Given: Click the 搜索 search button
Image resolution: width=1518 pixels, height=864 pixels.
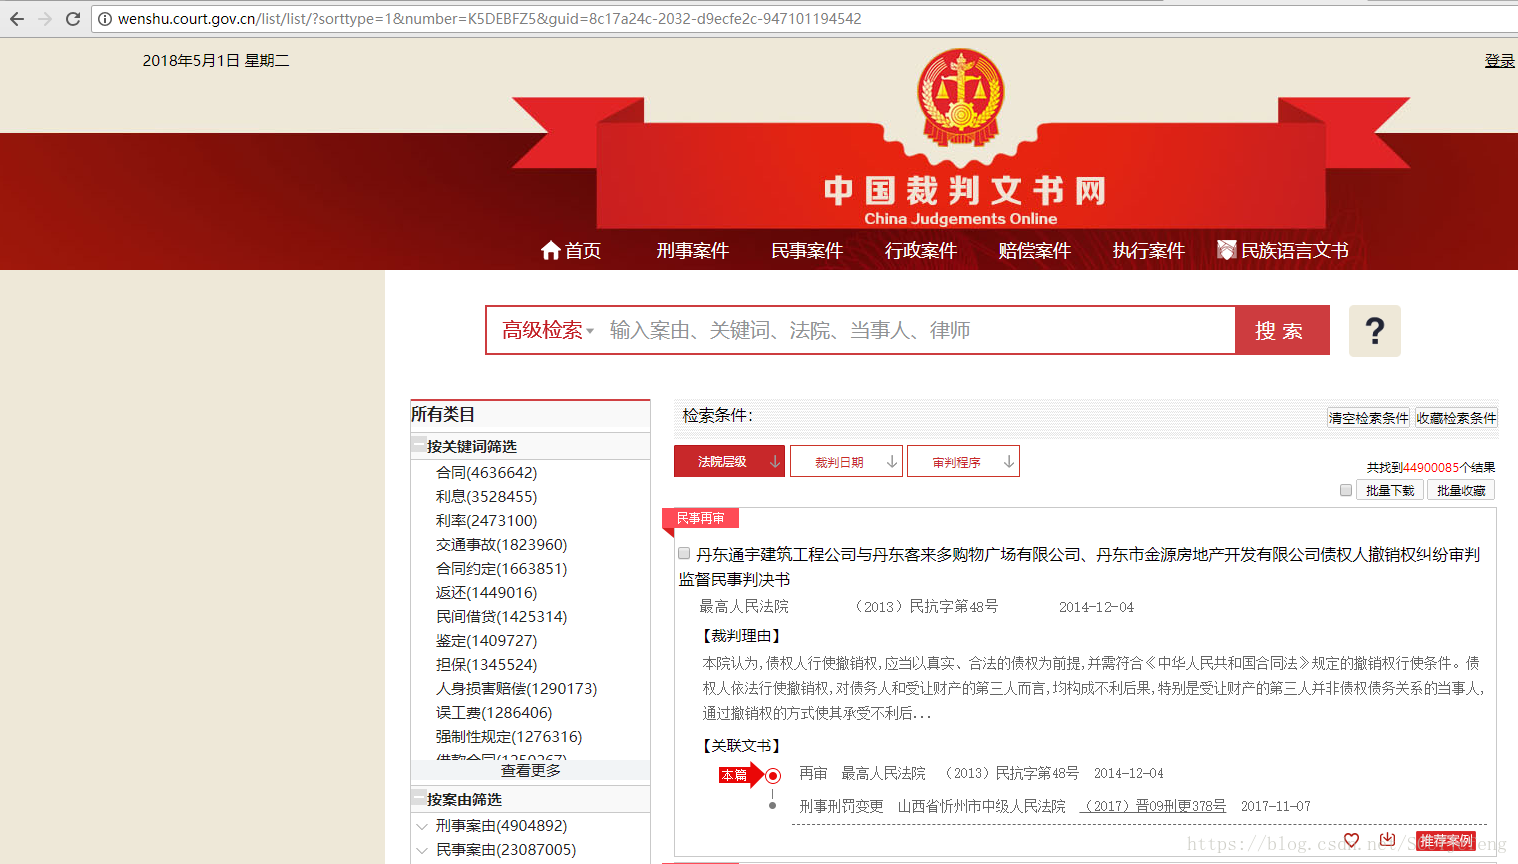Looking at the screenshot, I should pyautogui.click(x=1282, y=330).
